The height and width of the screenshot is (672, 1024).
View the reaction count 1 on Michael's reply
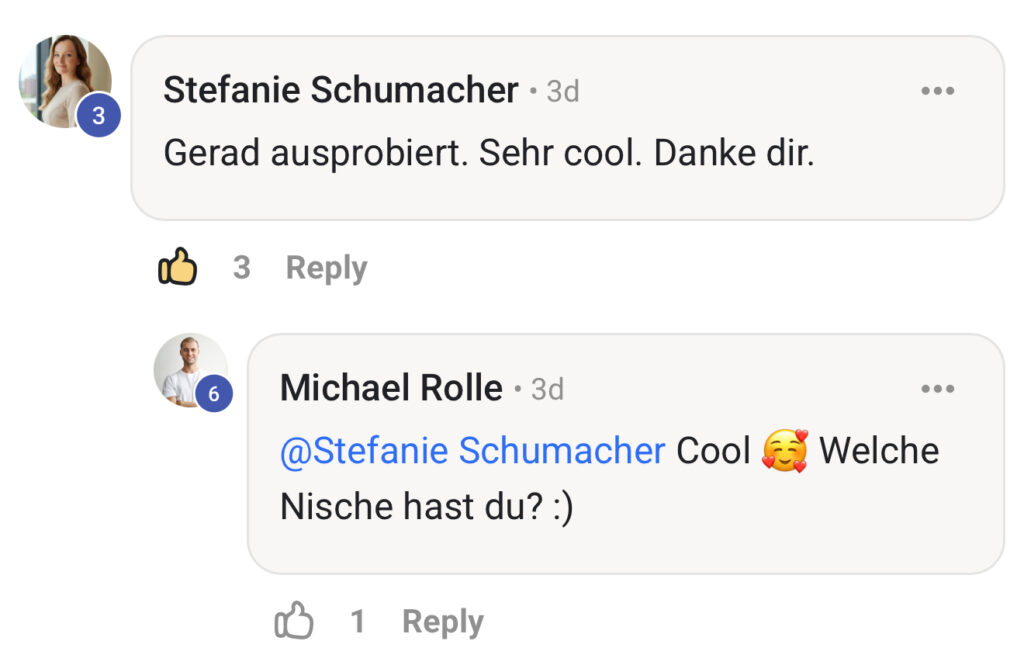(x=359, y=620)
